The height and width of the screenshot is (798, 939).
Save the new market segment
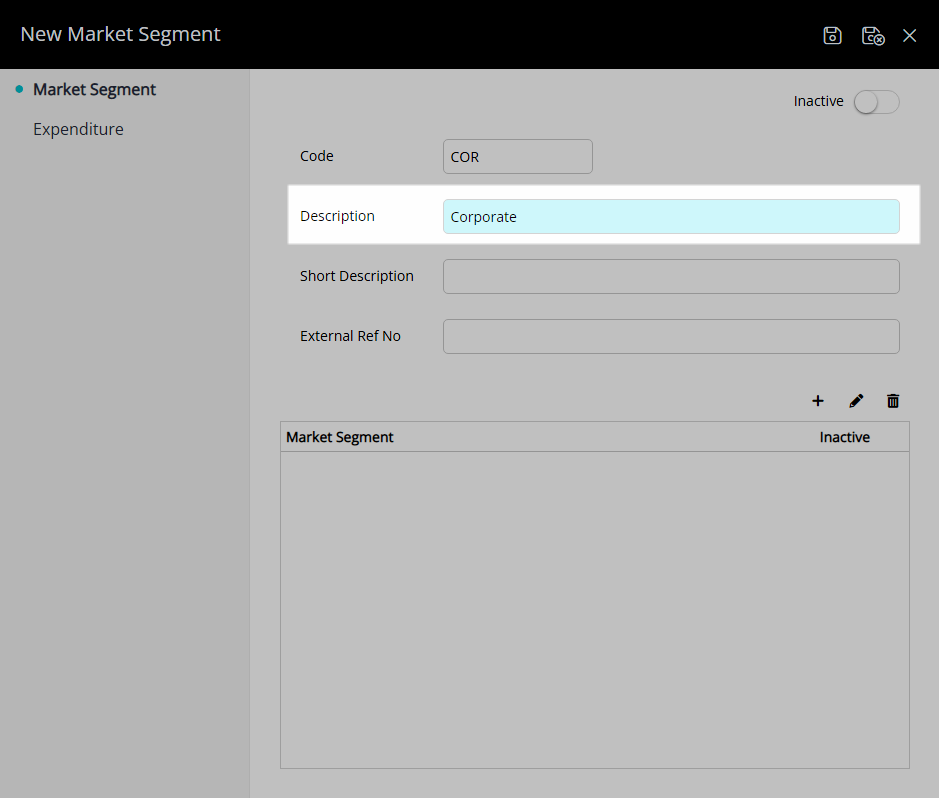click(x=832, y=36)
